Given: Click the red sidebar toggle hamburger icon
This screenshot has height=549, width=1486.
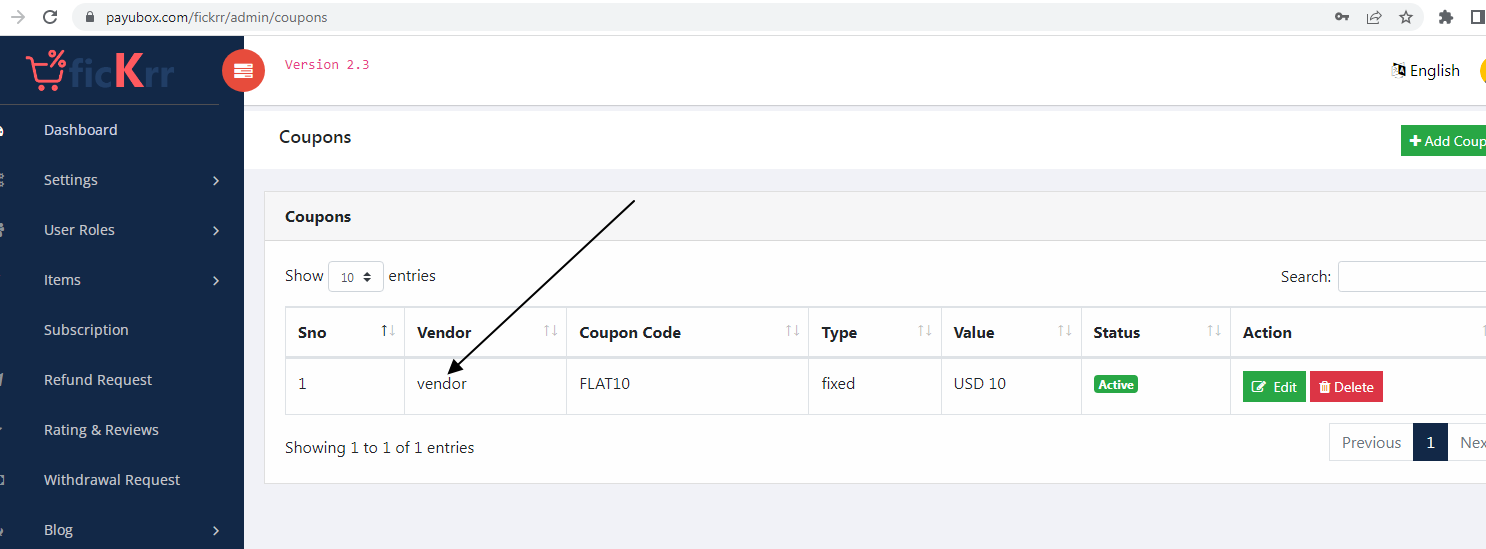Looking at the screenshot, I should pos(243,71).
